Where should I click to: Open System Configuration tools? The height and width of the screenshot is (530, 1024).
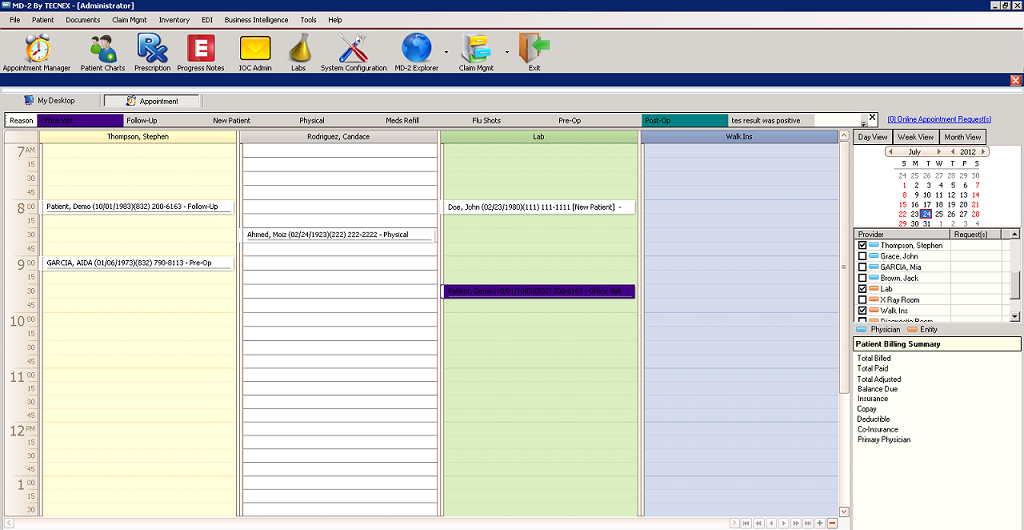point(353,53)
